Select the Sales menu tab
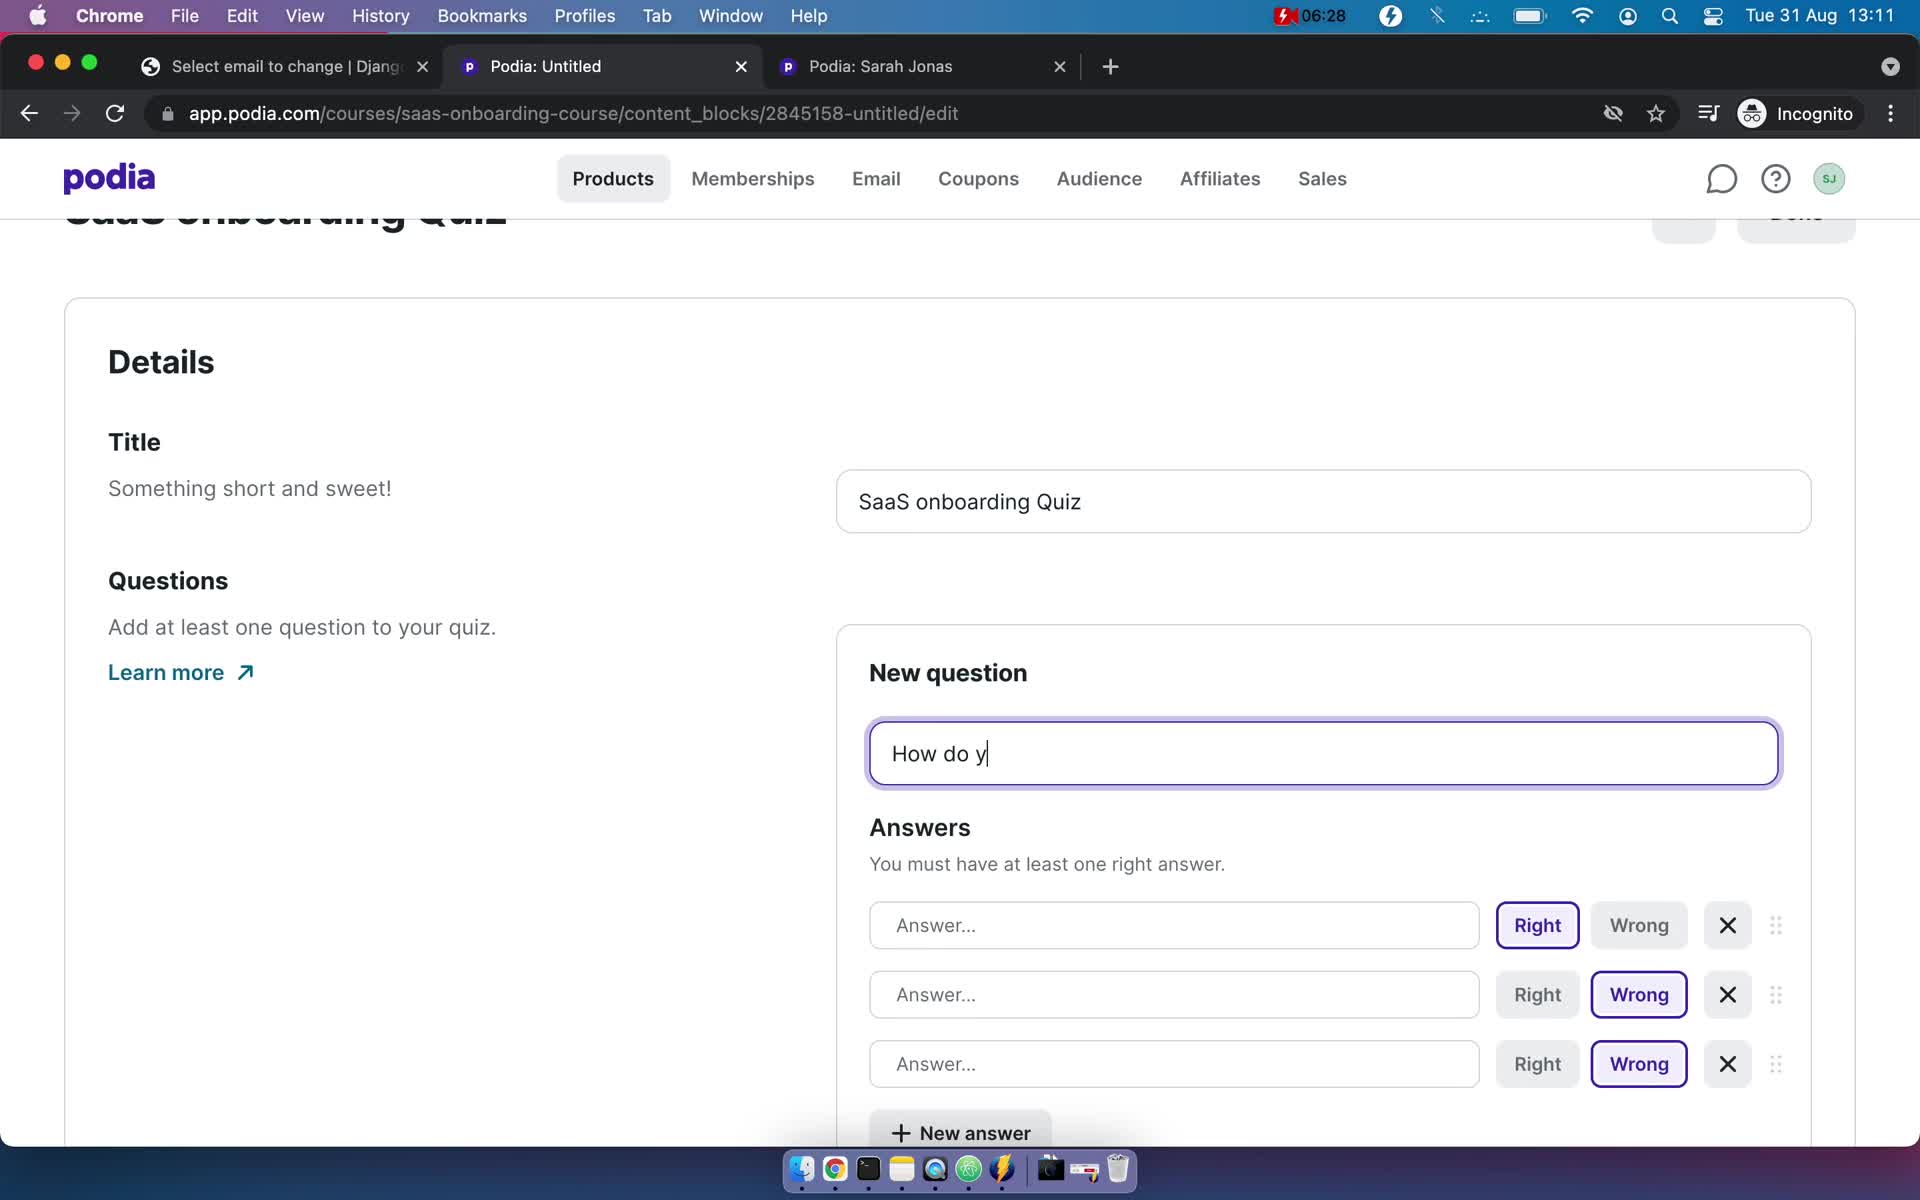The image size is (1920, 1200). 1321,177
